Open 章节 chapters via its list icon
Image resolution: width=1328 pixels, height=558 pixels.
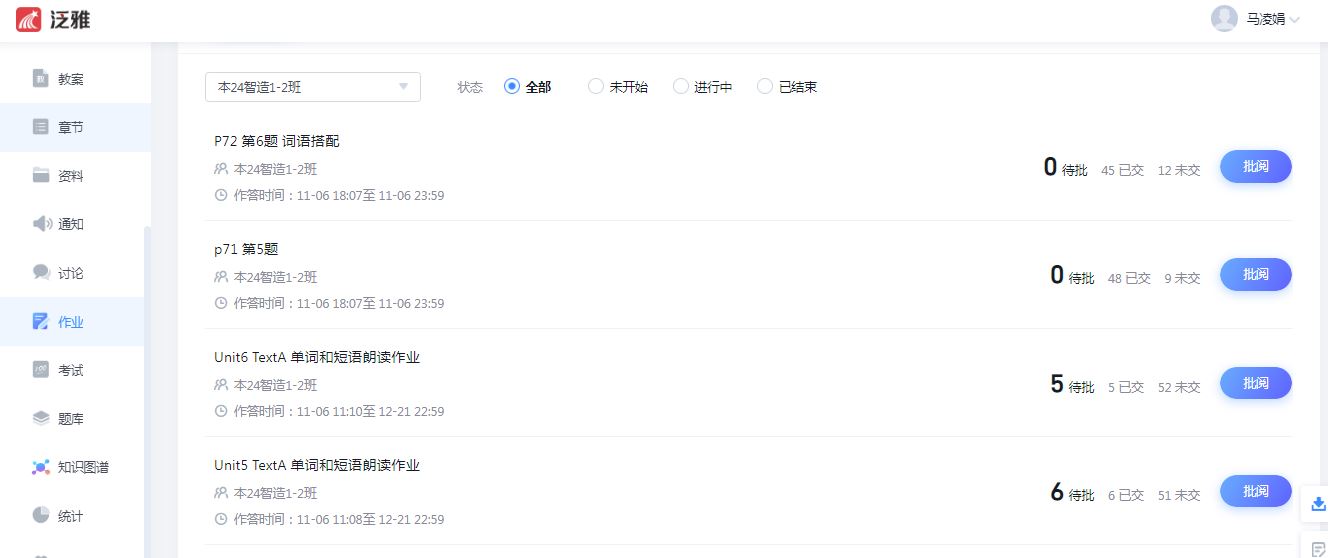point(41,127)
